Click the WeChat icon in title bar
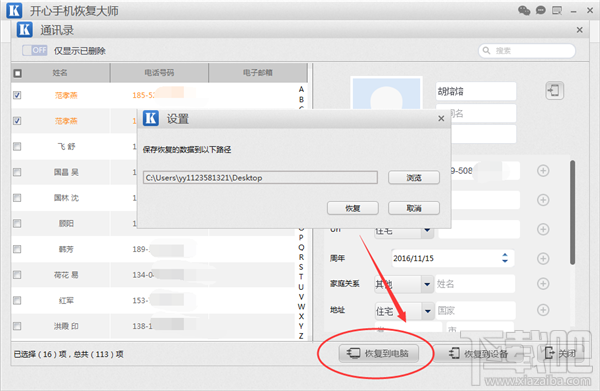 (524, 10)
